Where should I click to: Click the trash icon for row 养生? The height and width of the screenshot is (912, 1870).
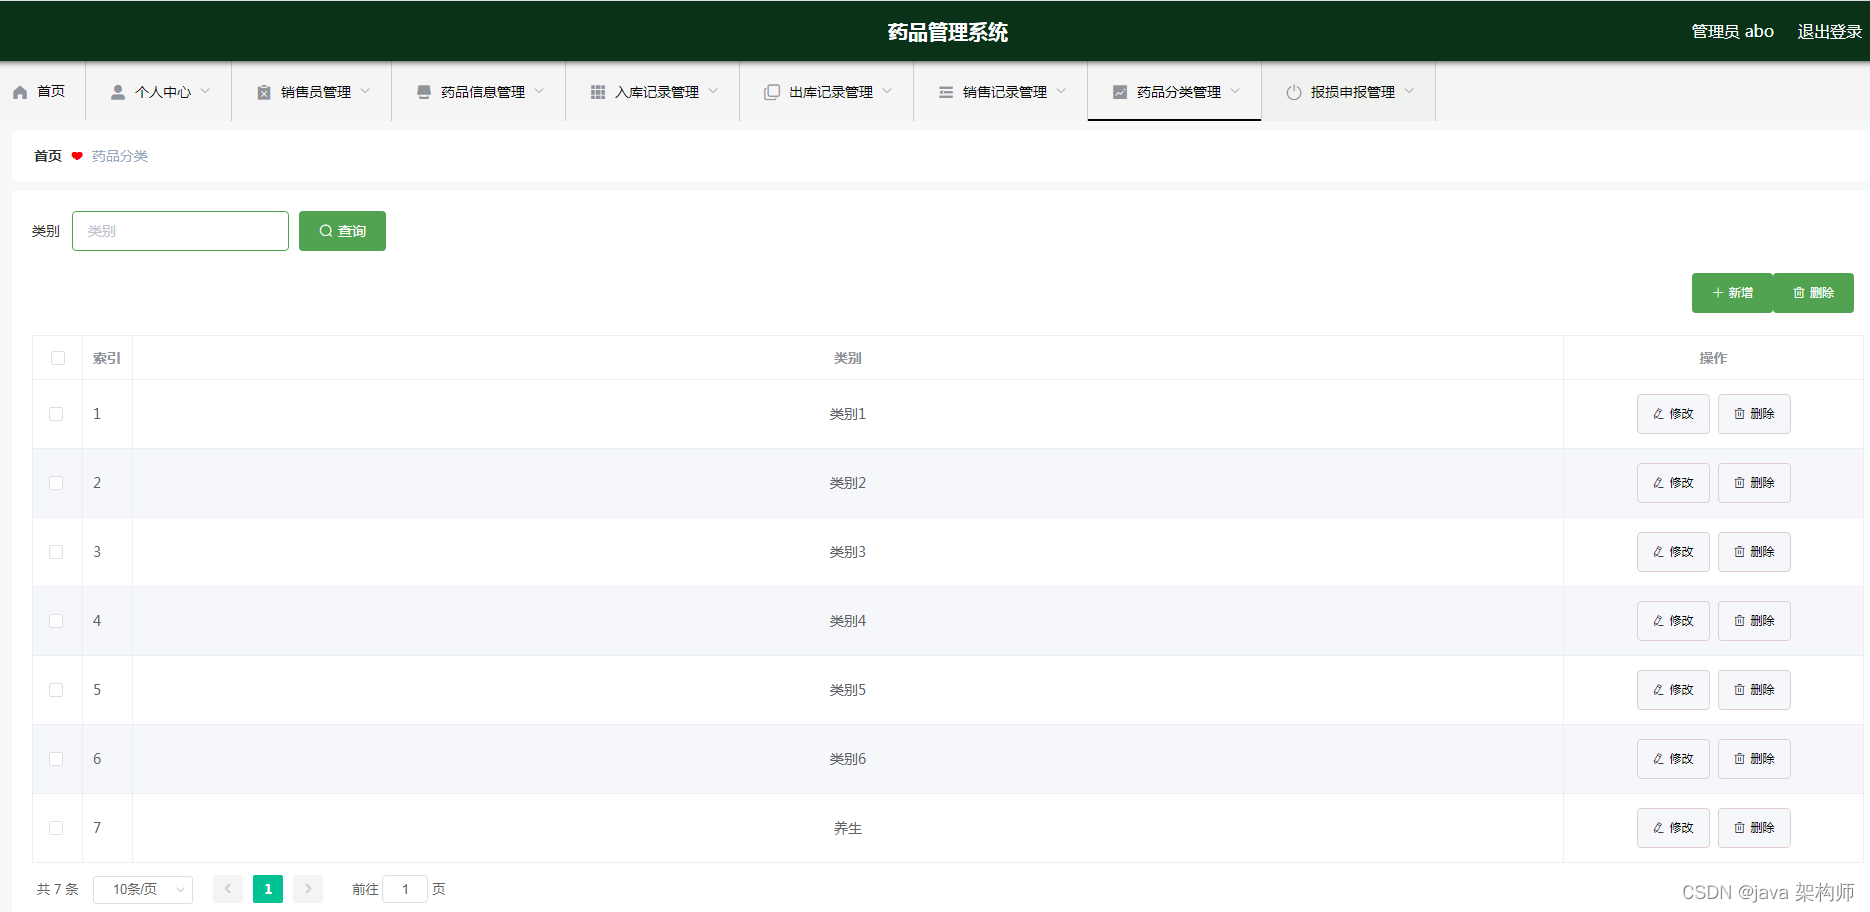point(1740,828)
